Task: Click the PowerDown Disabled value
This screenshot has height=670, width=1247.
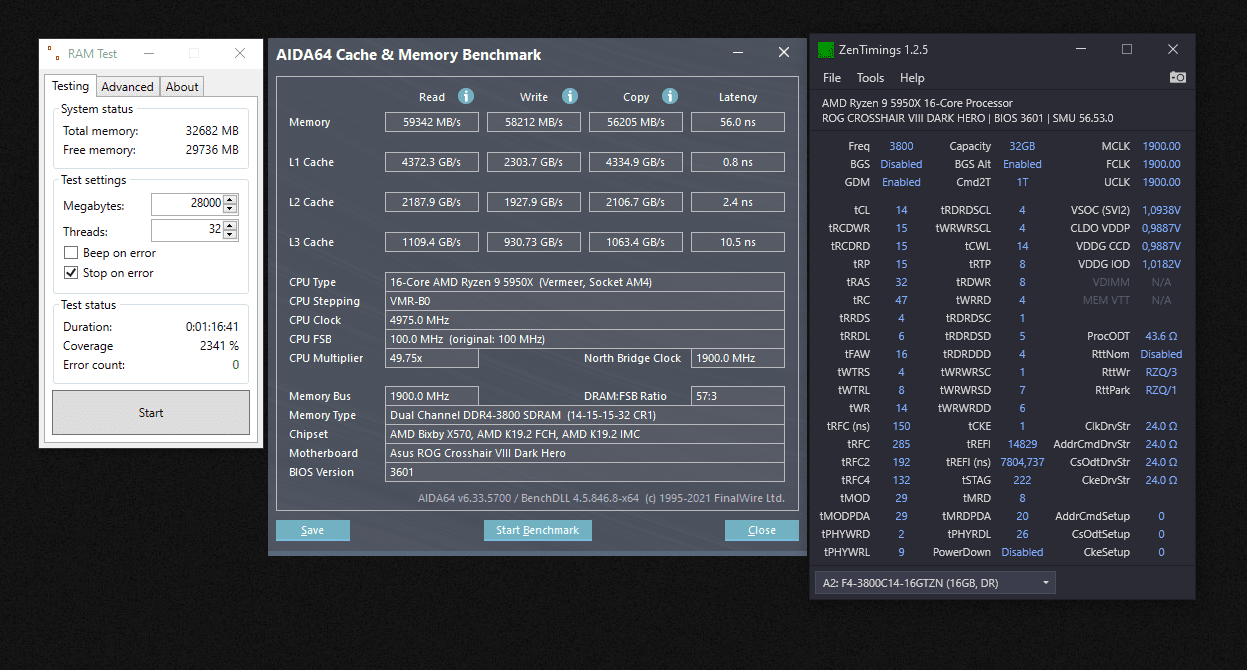Action: (x=1022, y=552)
